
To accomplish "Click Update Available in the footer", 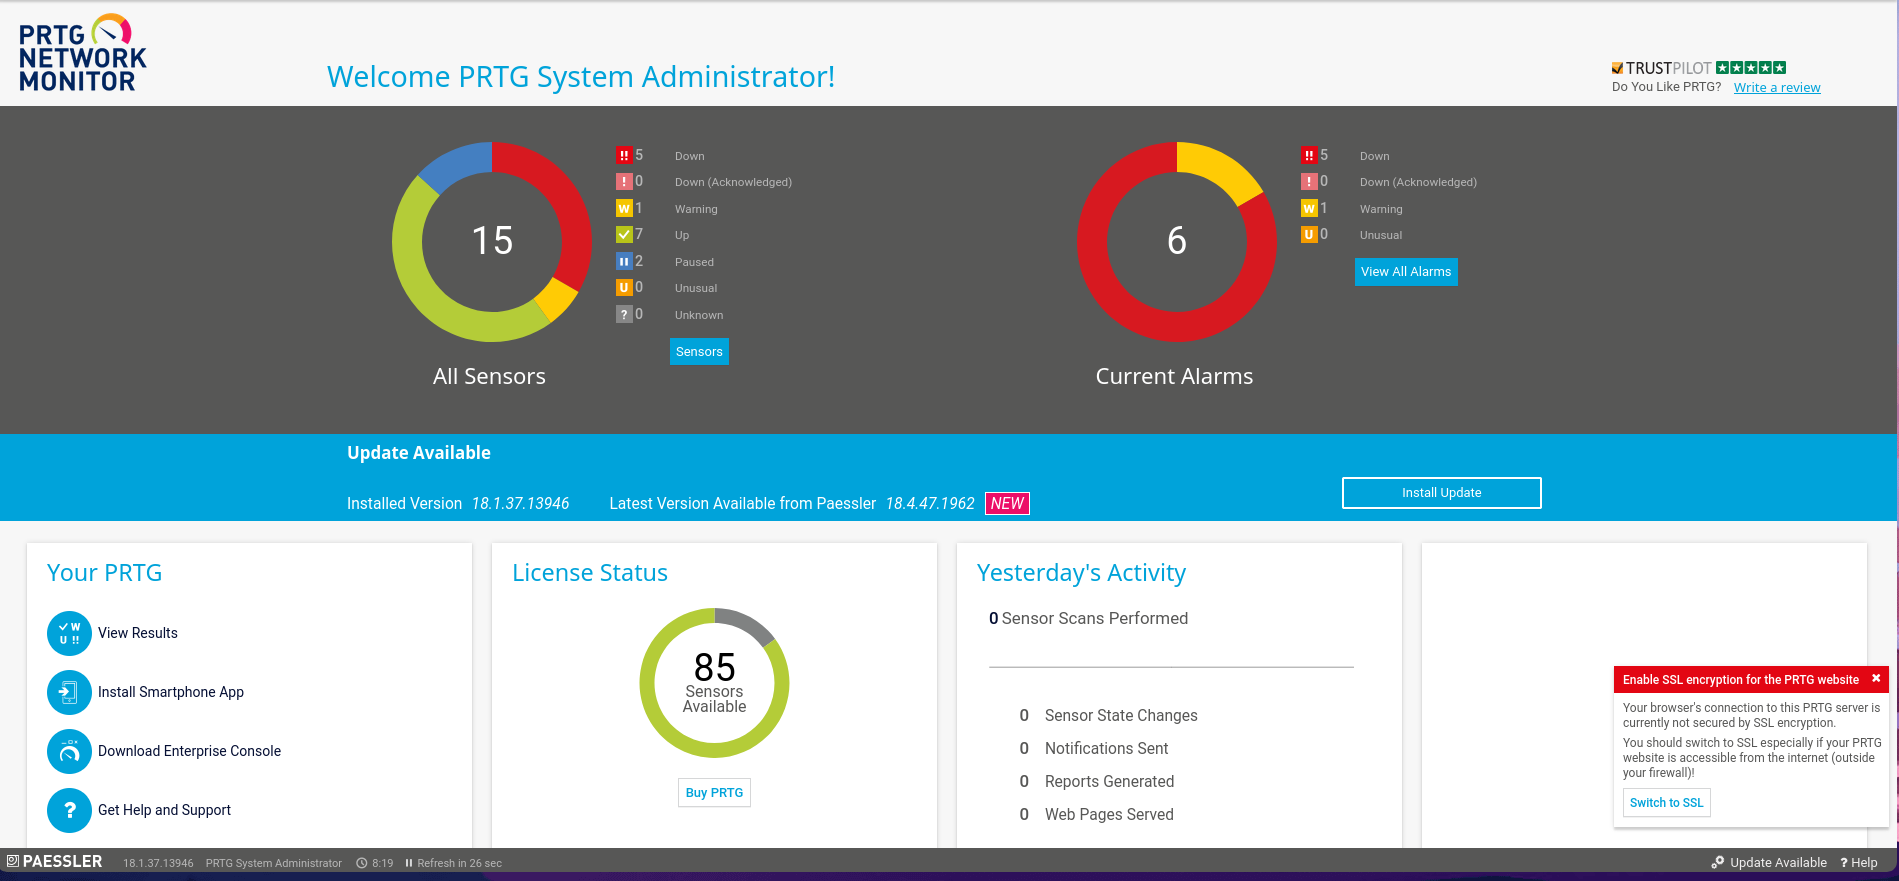I will pyautogui.click(x=1769, y=862).
